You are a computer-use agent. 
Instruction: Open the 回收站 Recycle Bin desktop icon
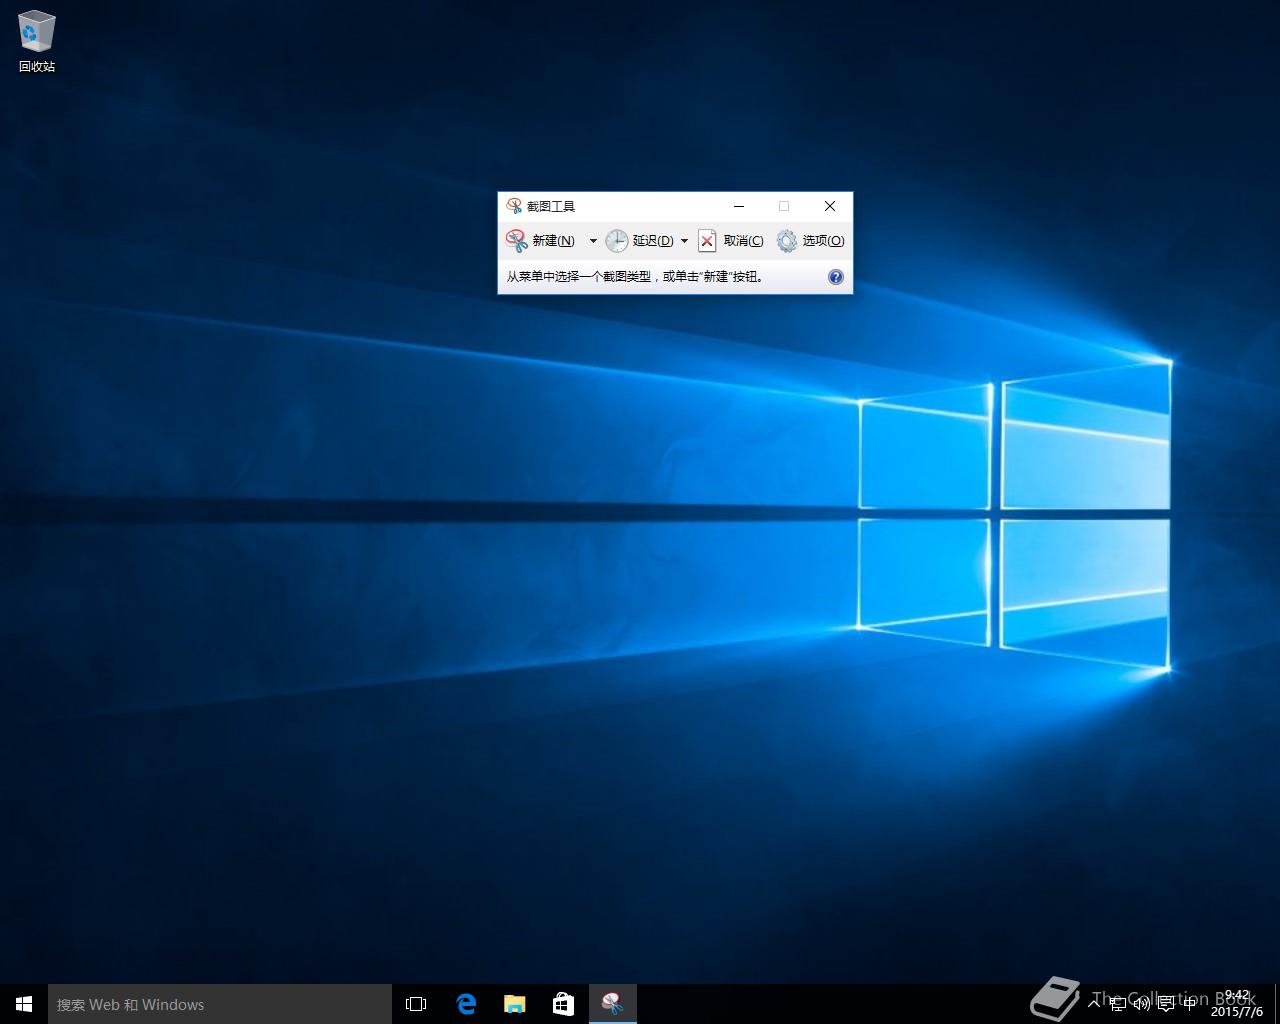tap(37, 42)
